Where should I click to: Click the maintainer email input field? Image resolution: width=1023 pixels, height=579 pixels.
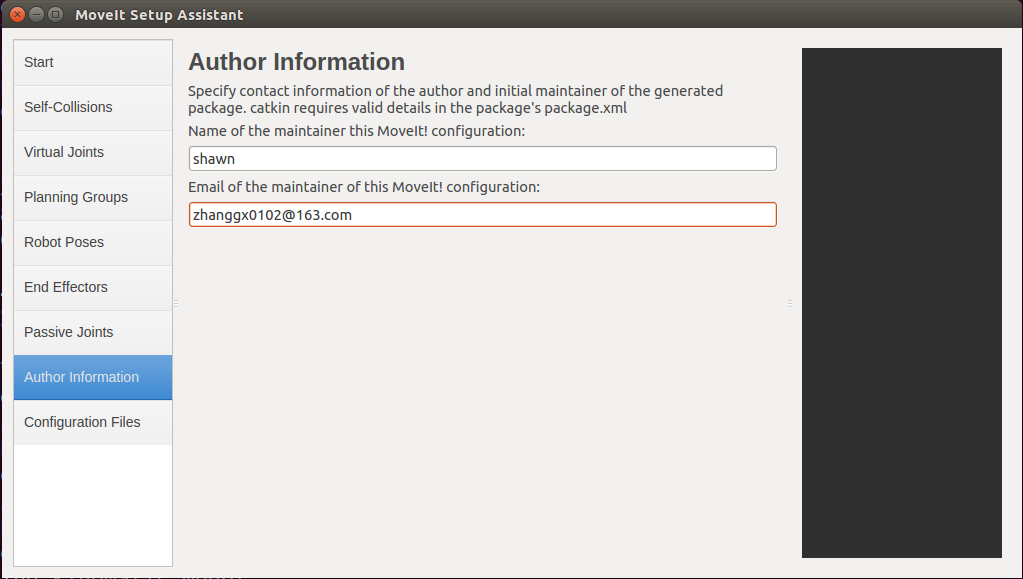[482, 215]
